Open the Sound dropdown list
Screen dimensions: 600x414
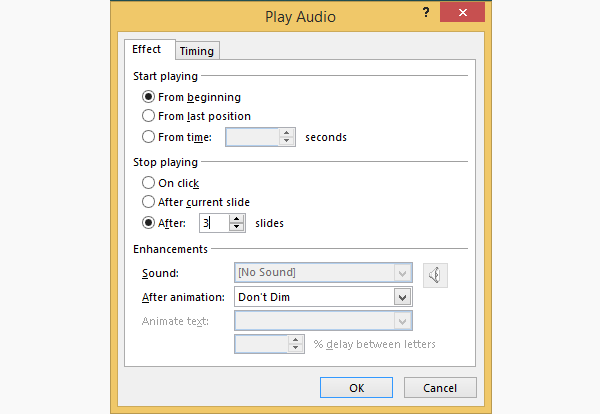click(402, 272)
